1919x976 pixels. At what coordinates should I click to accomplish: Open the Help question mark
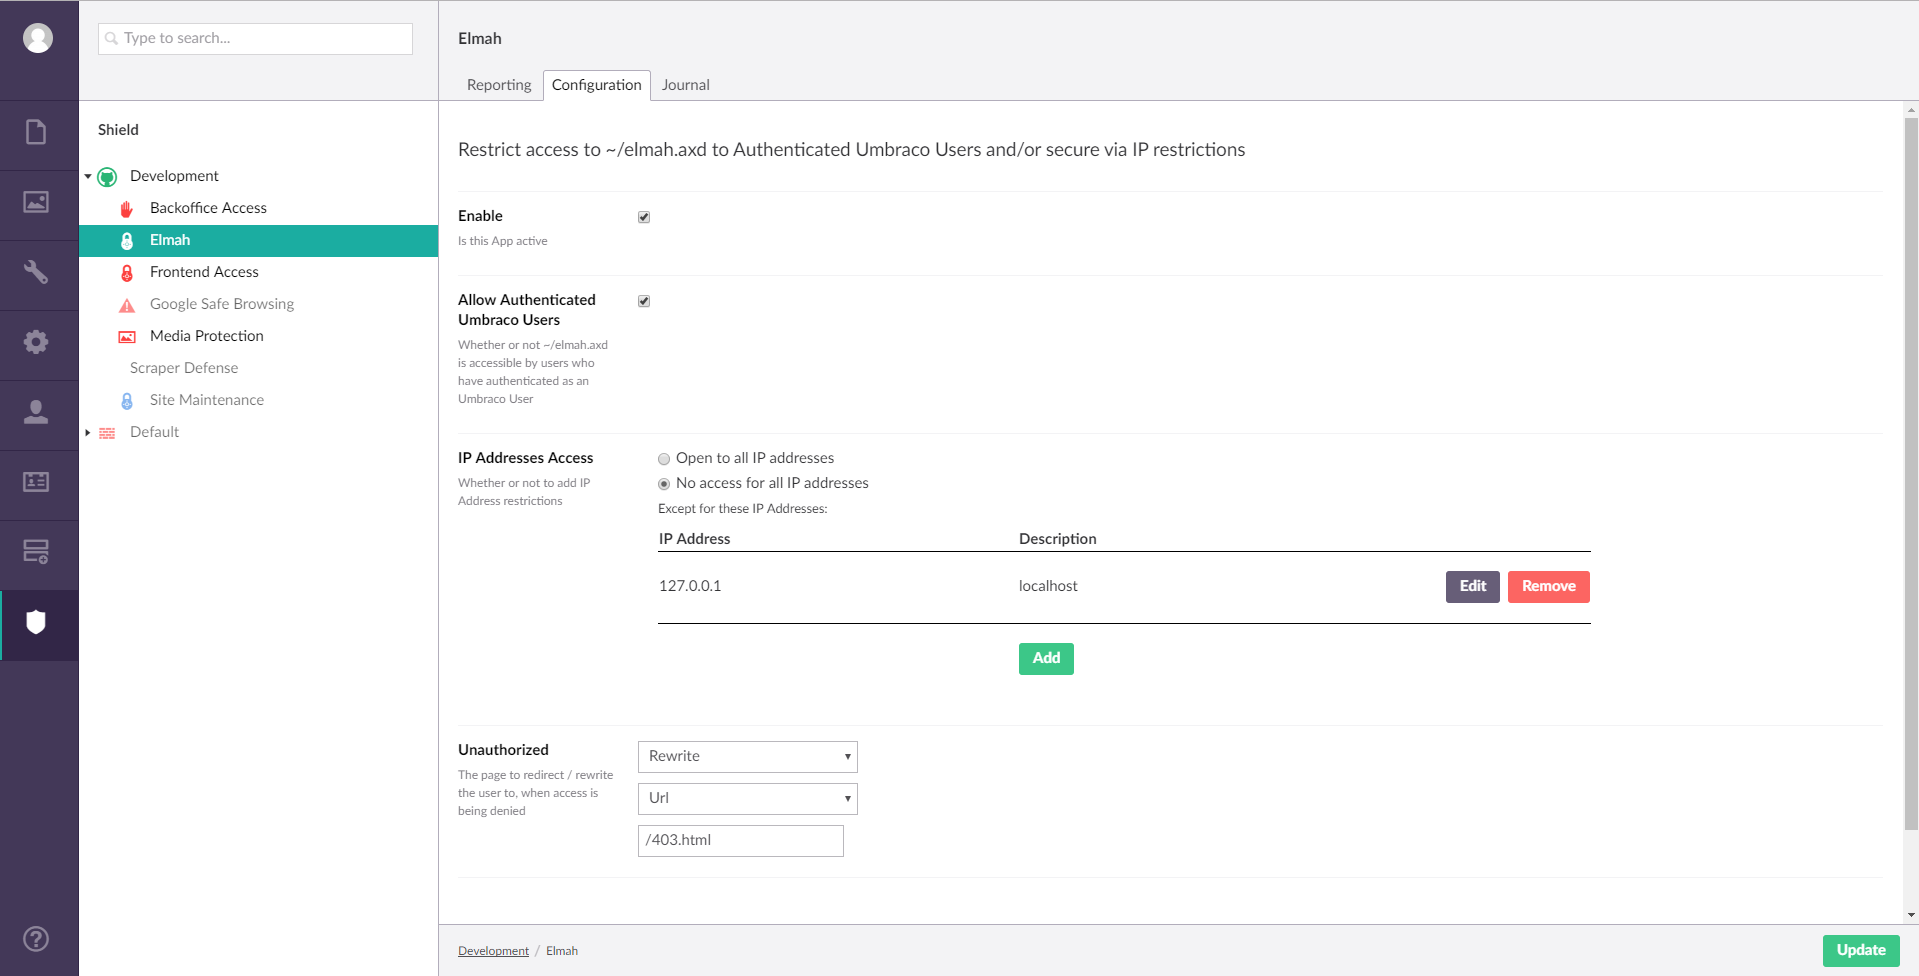click(36, 939)
